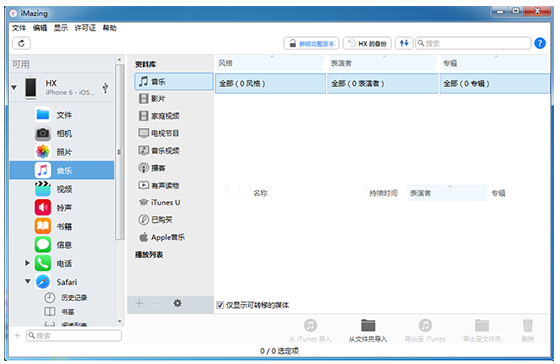This screenshot has height=364, width=560.
Task: Click sidebar scrollbar down arrow
Action: point(120,321)
